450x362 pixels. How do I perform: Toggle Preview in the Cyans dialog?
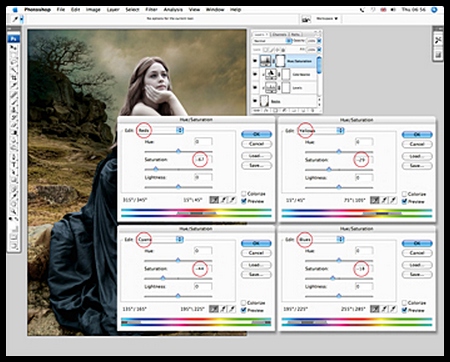click(244, 310)
